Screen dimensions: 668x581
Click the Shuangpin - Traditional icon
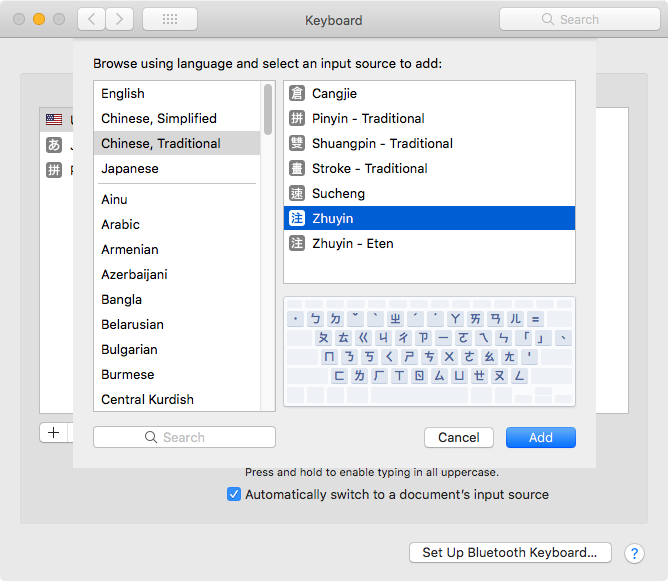(x=297, y=143)
